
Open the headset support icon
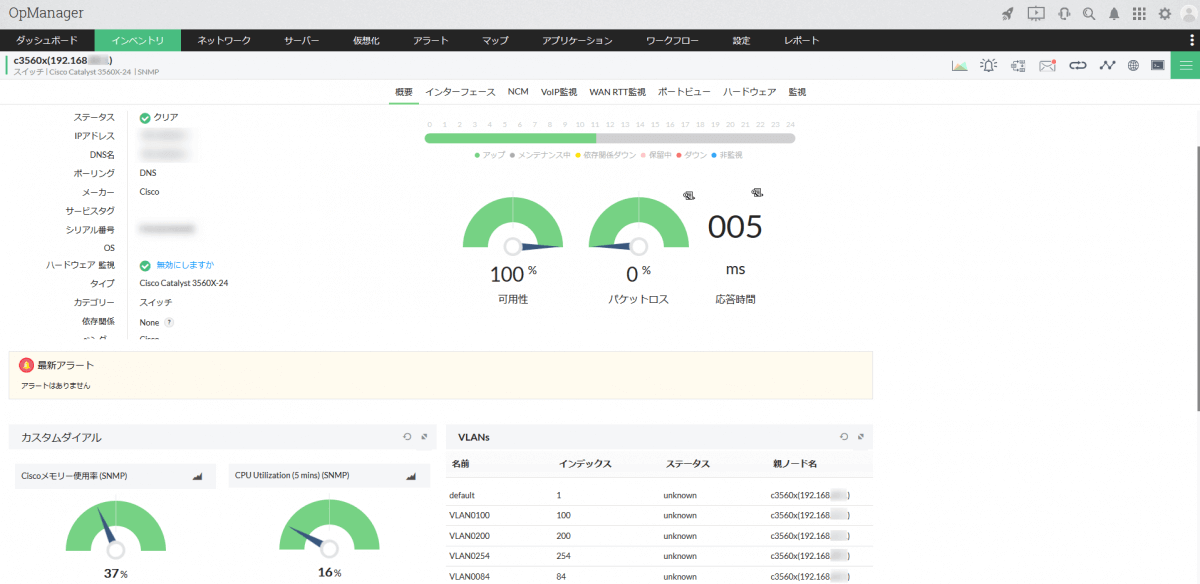(x=1064, y=14)
